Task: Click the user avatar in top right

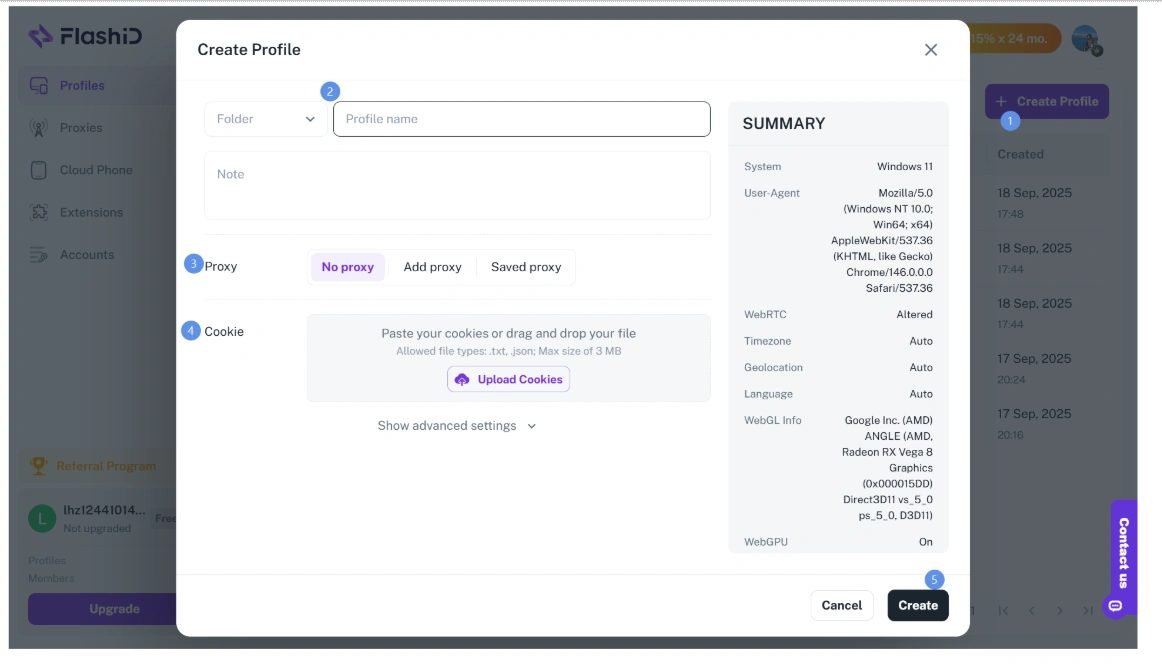Action: (1086, 39)
